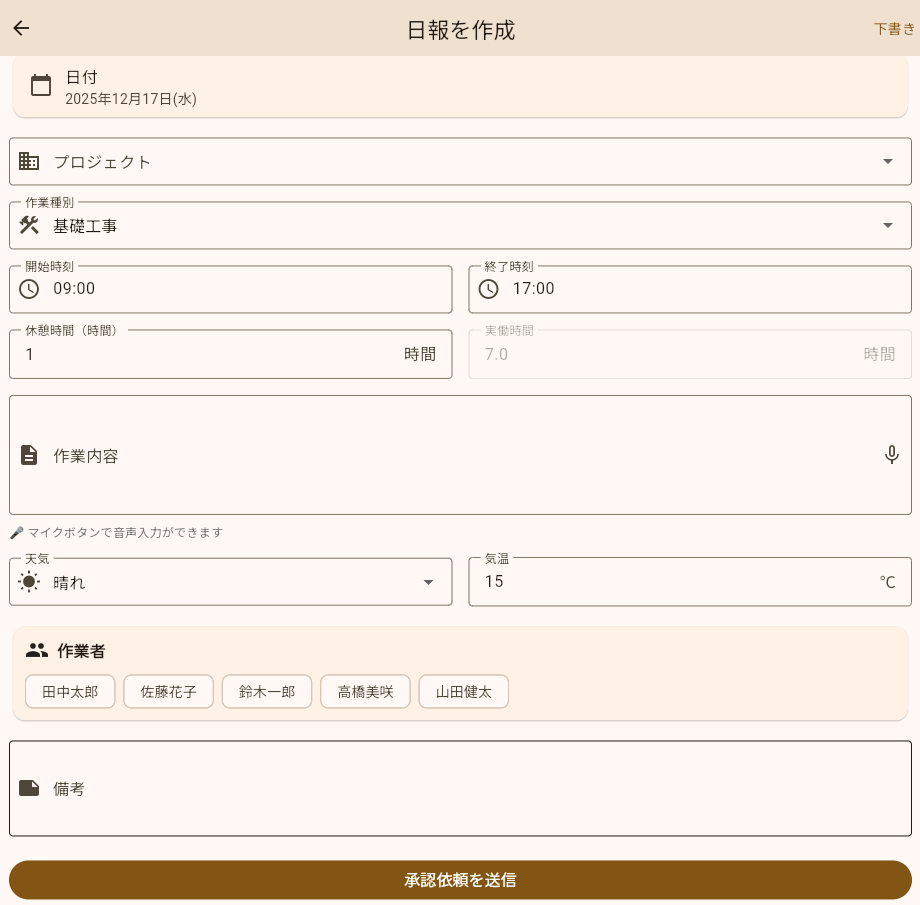Click the clock icon in 開始時刻
Image resolution: width=920 pixels, height=905 pixels.
29,289
